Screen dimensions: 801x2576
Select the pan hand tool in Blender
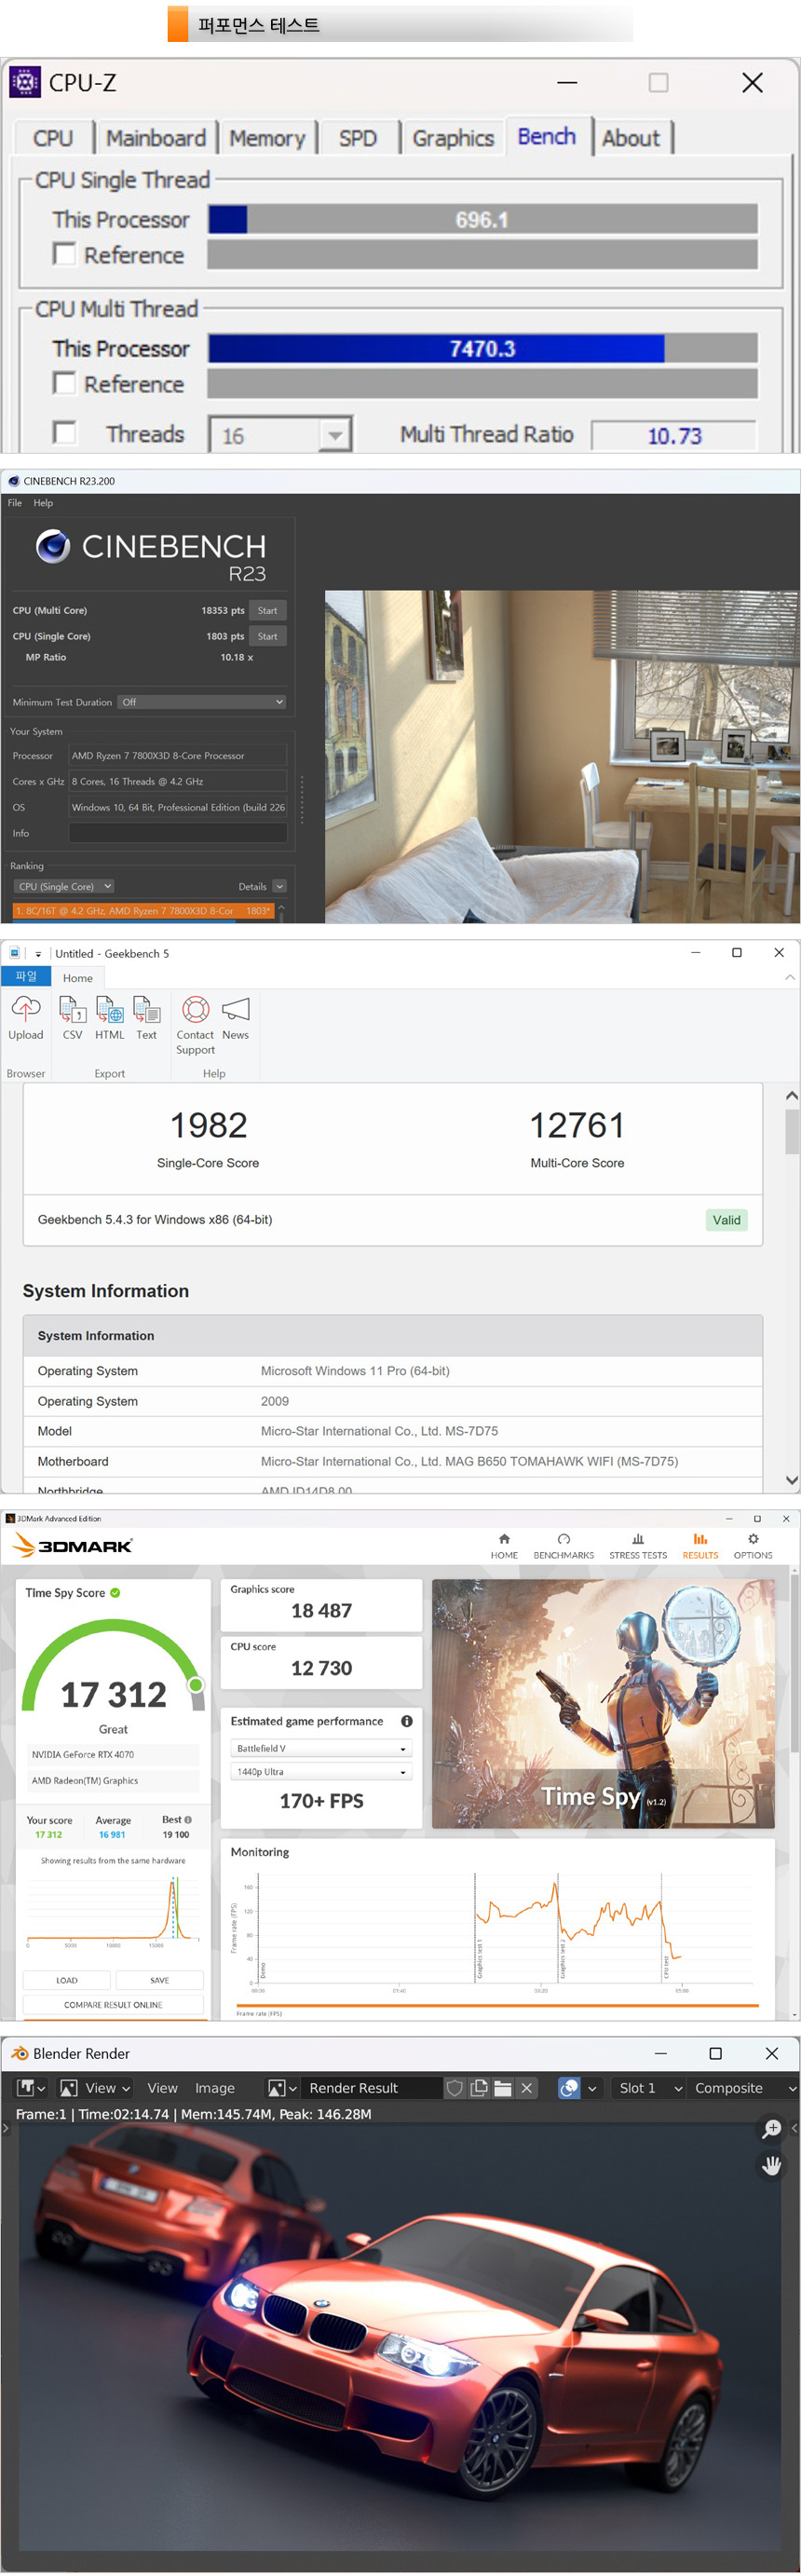point(771,2165)
